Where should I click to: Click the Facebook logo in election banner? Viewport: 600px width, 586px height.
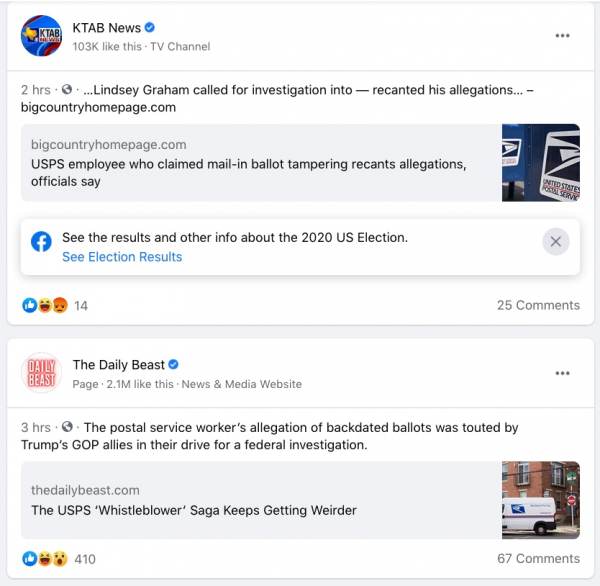coord(41,242)
